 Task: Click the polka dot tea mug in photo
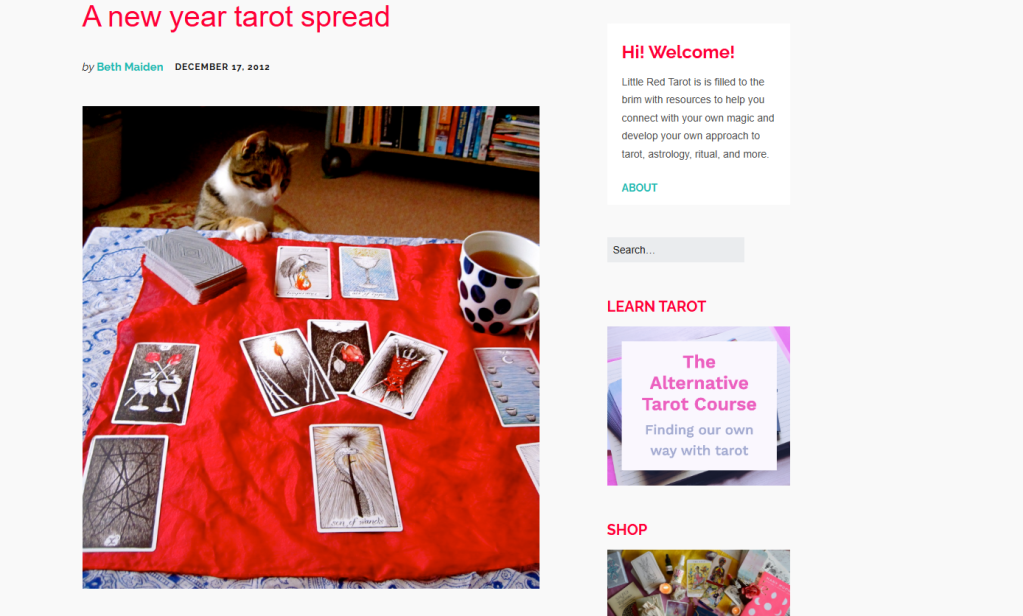tap(499, 284)
